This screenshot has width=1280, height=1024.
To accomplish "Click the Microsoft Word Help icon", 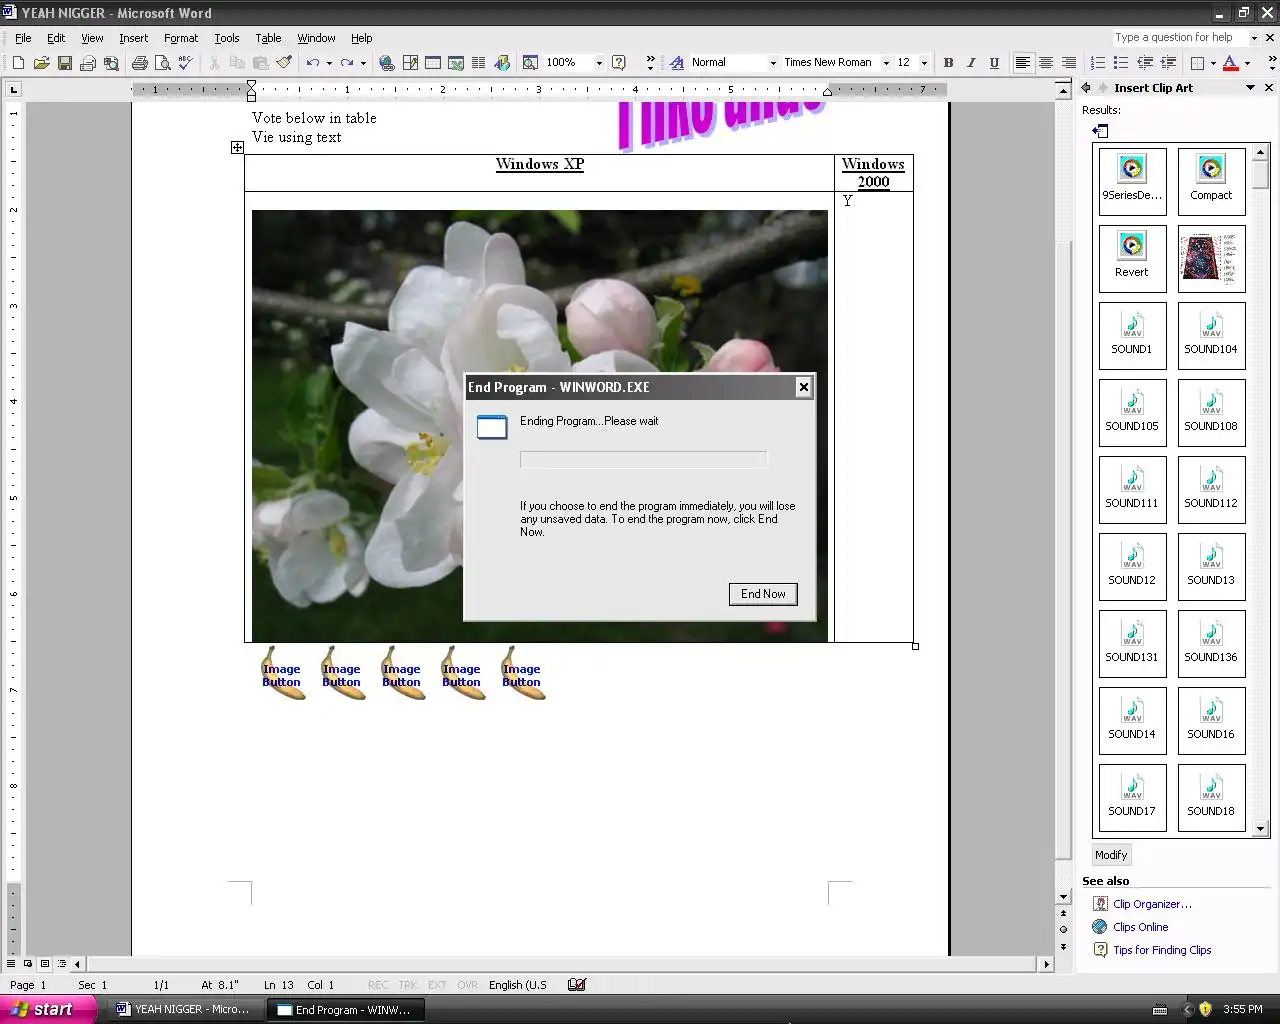I will coord(619,63).
